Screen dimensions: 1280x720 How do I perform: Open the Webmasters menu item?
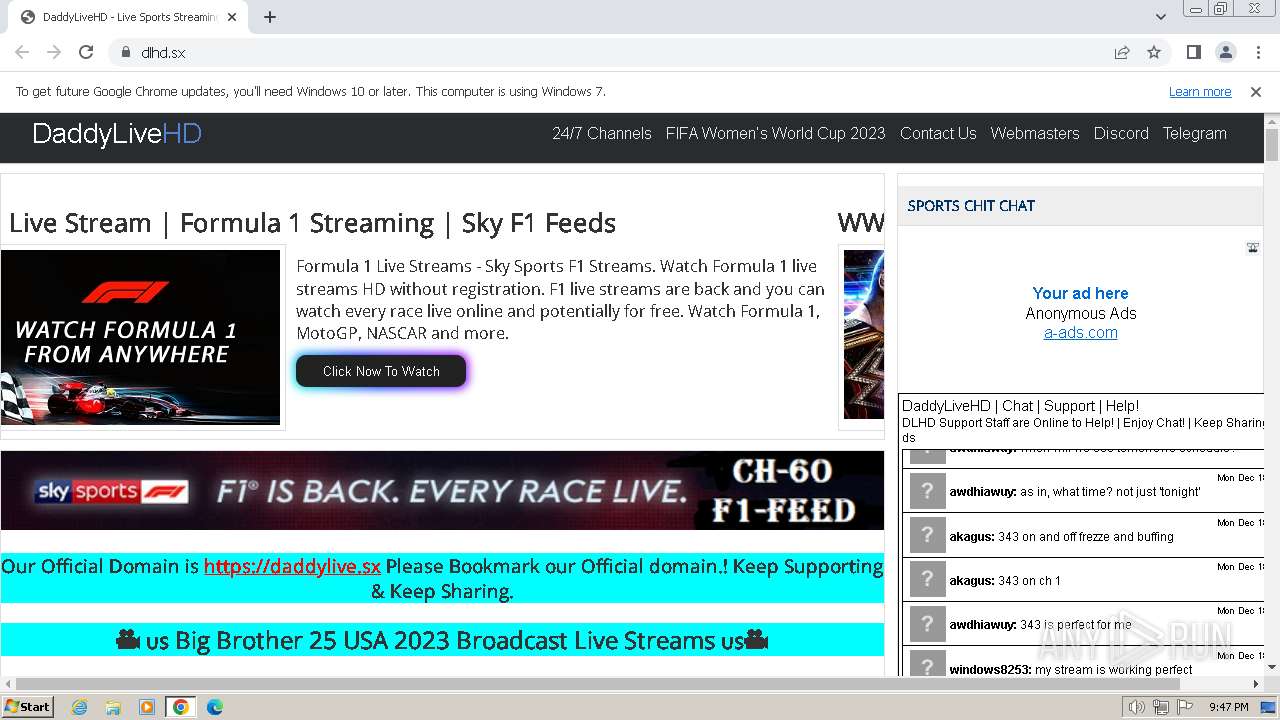(x=1035, y=133)
